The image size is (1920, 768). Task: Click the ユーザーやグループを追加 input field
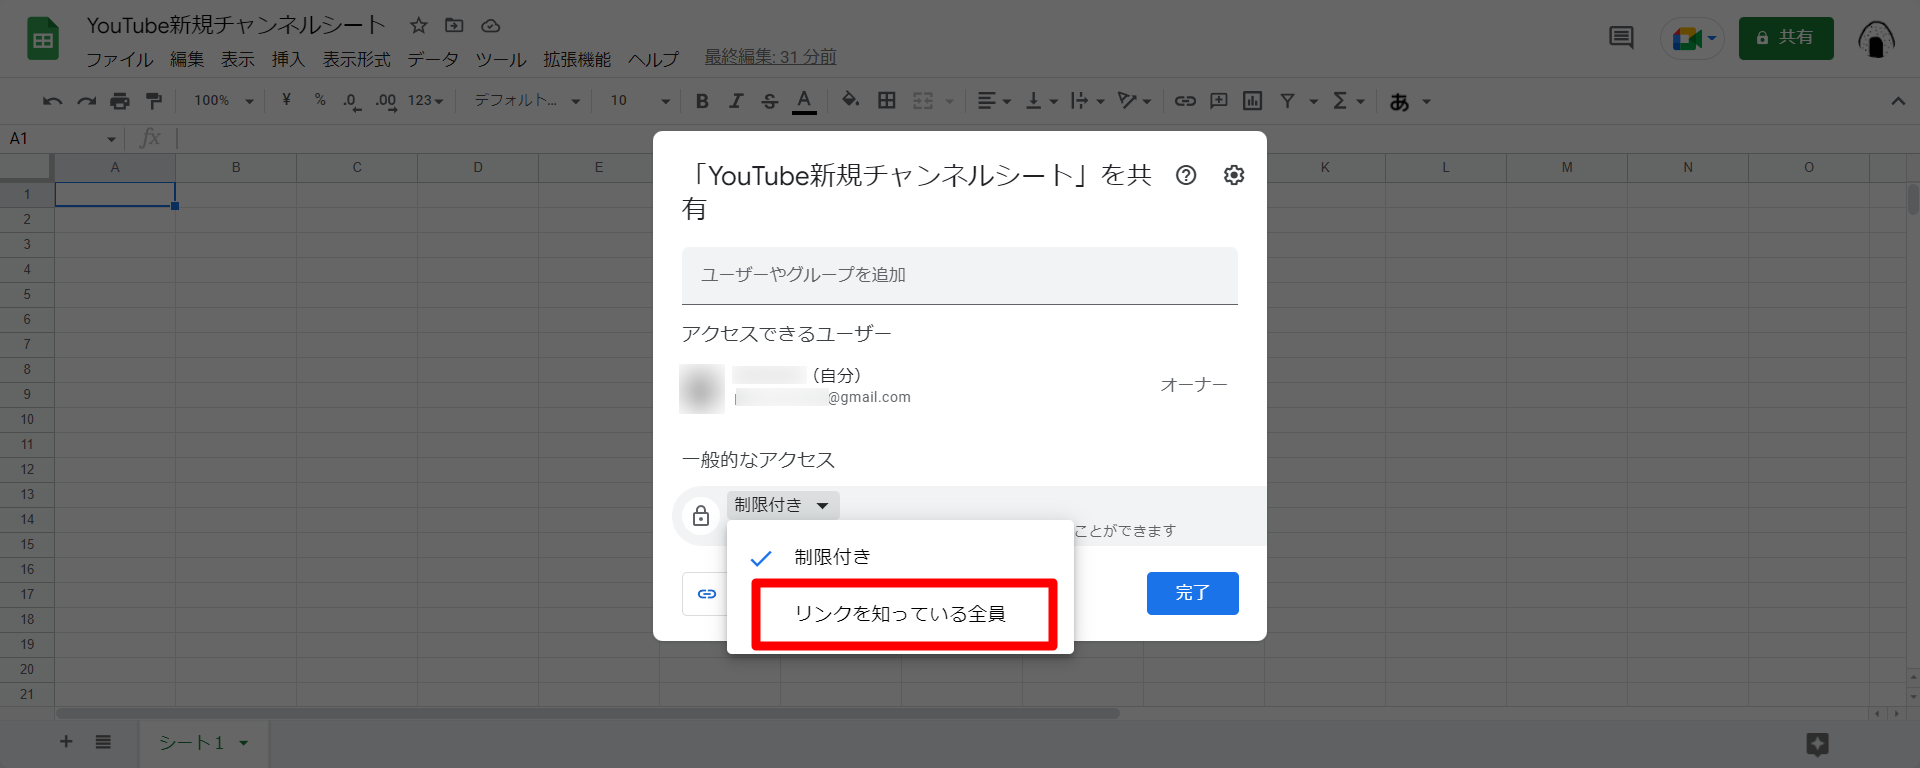coord(960,275)
